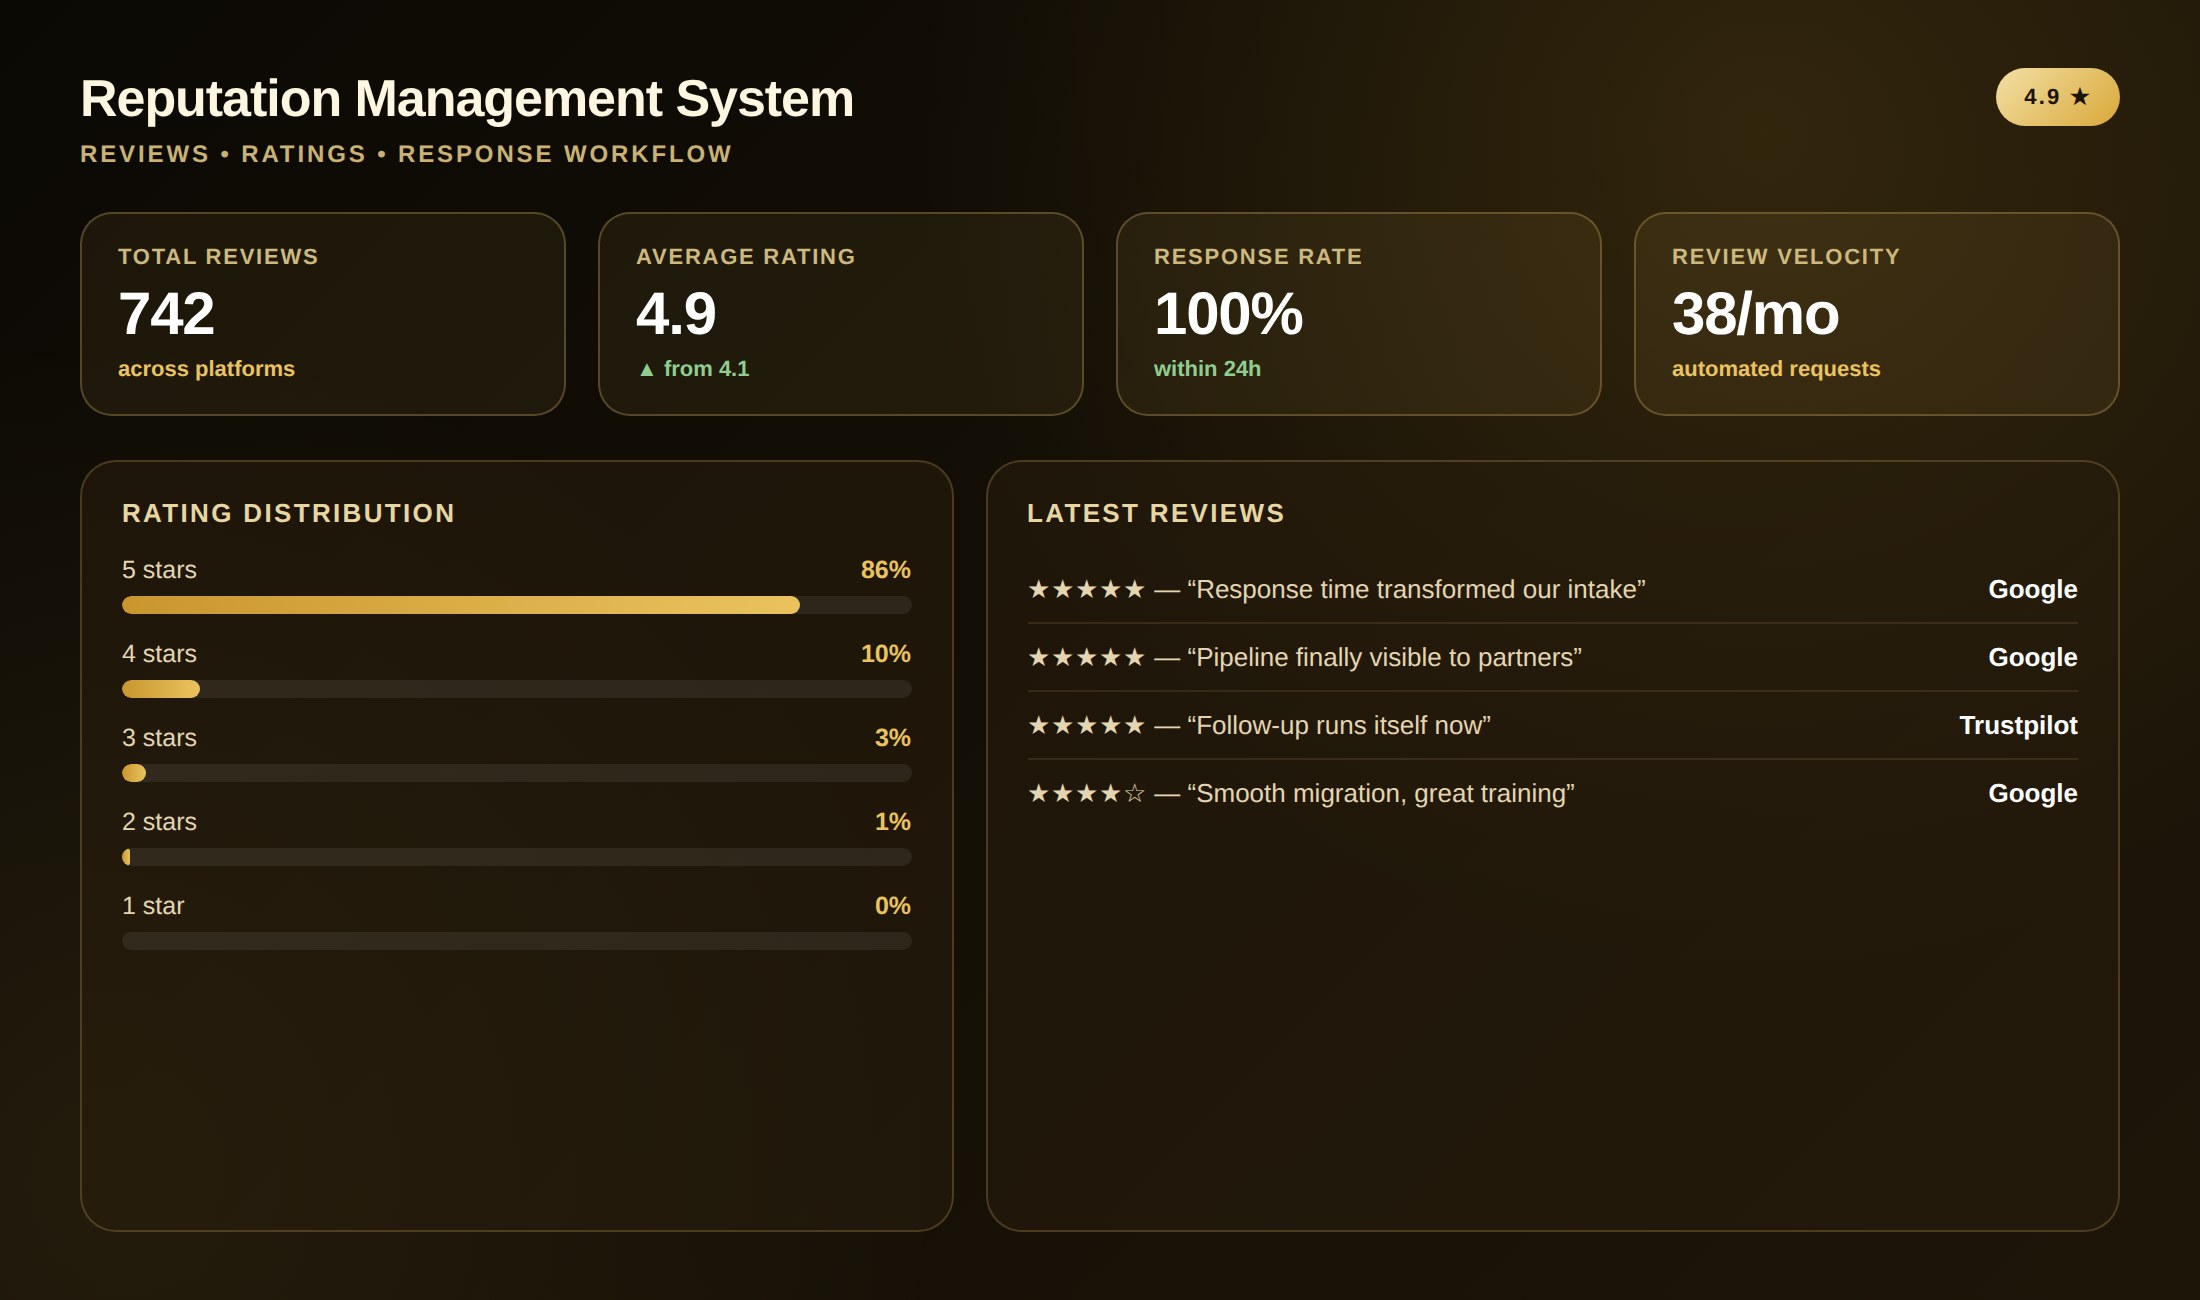This screenshot has width=2200, height=1300.
Task: Click the 100% response rate value
Action: point(1229,314)
